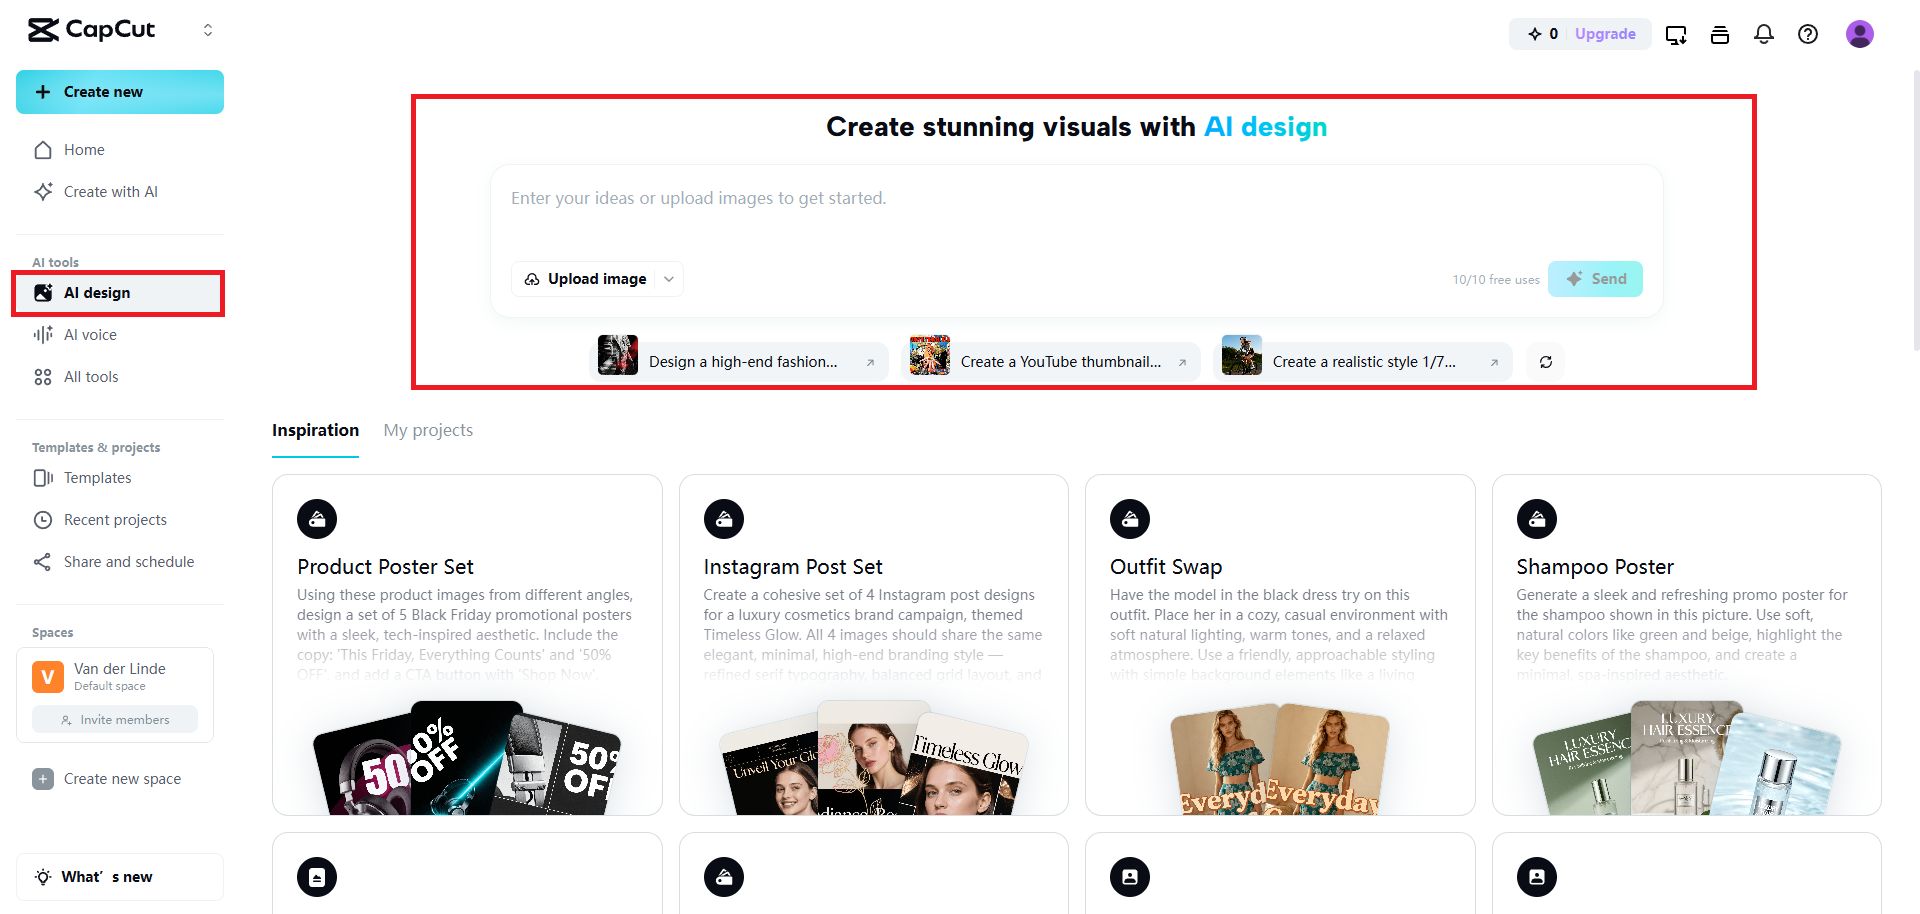Click the Upgrade link
This screenshot has width=1920, height=914.
[x=1605, y=34]
